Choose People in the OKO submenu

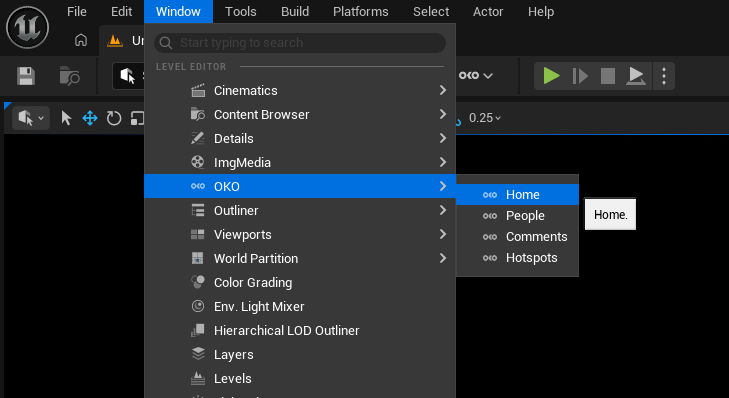pyautogui.click(x=517, y=215)
